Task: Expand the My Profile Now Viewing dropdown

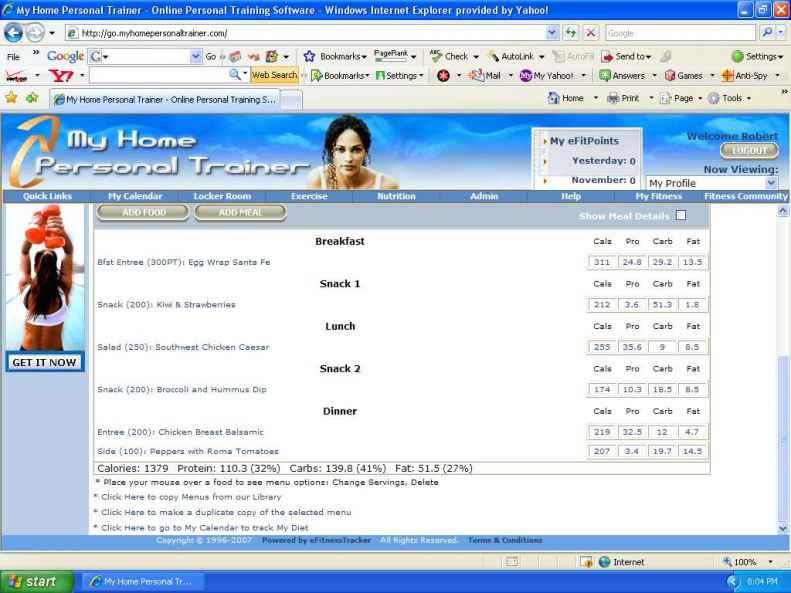Action: point(770,183)
